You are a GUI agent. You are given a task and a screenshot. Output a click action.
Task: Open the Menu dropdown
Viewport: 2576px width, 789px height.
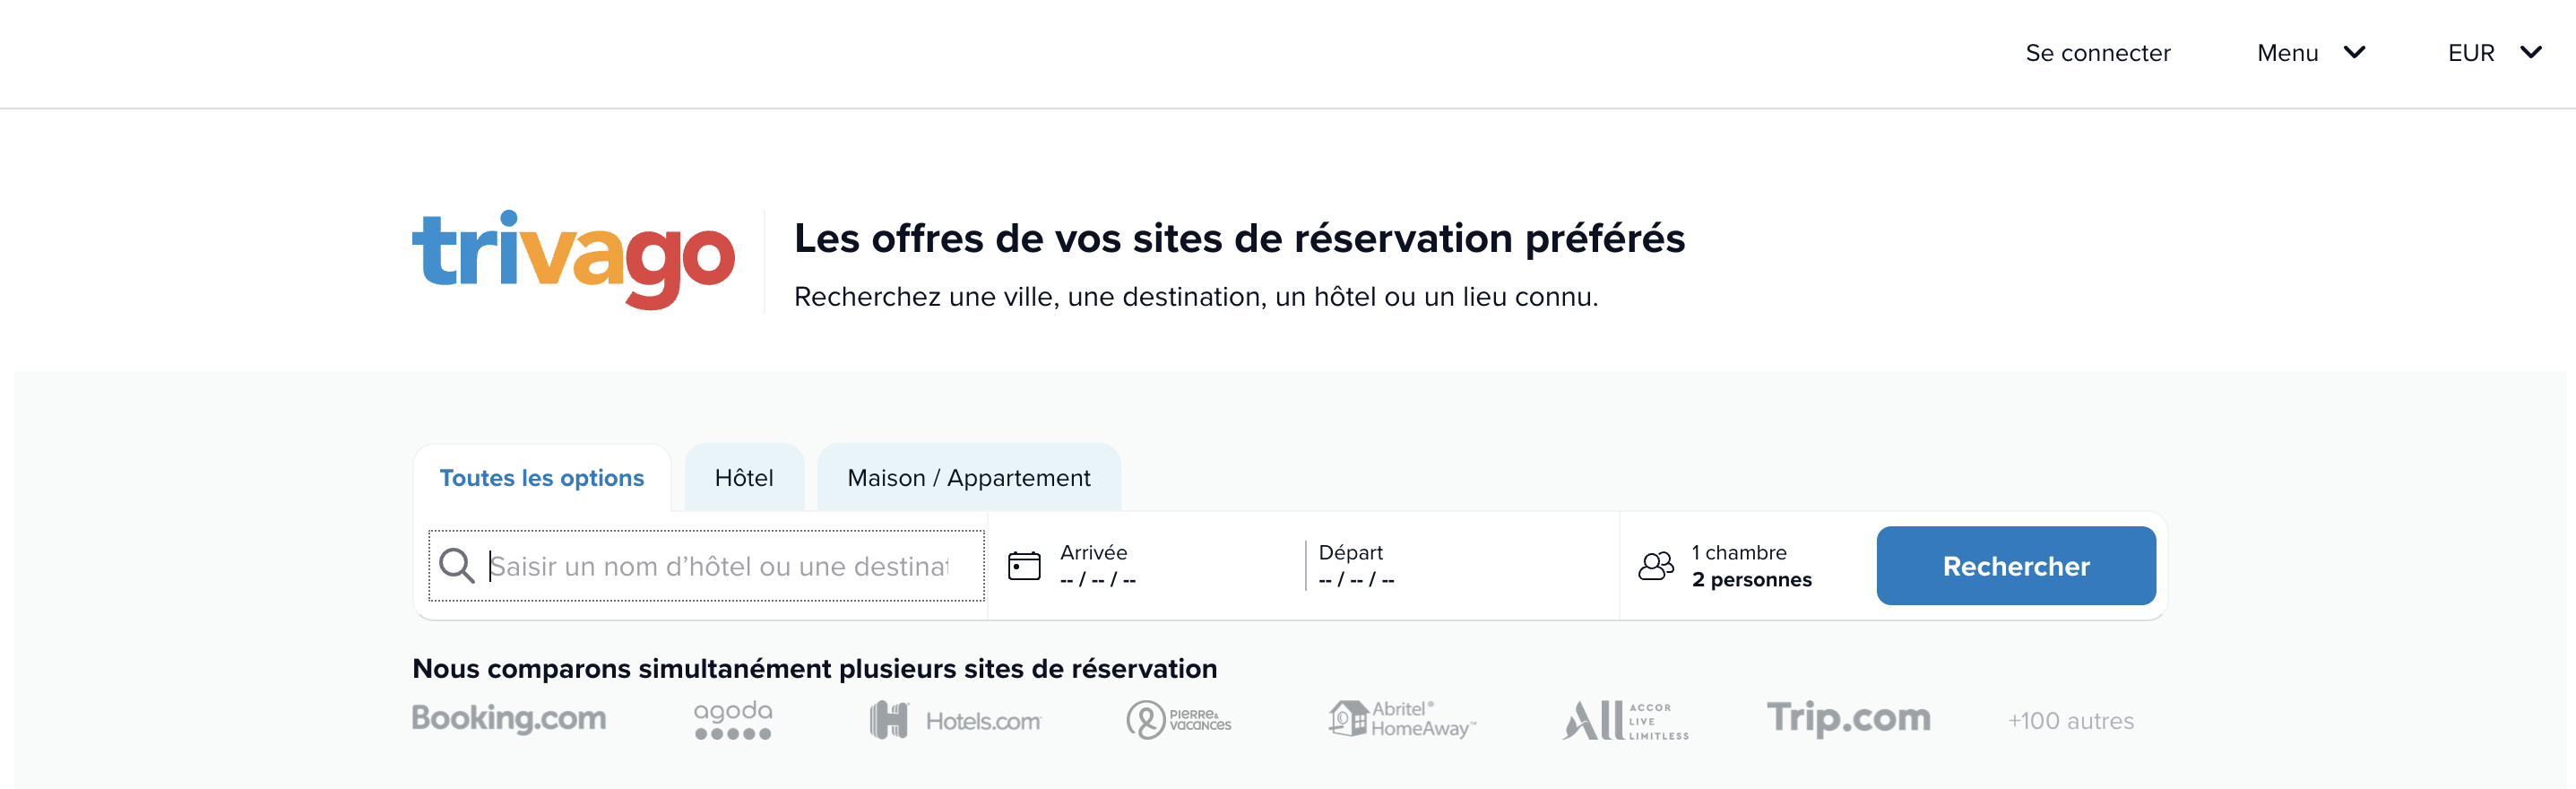(x=2311, y=53)
